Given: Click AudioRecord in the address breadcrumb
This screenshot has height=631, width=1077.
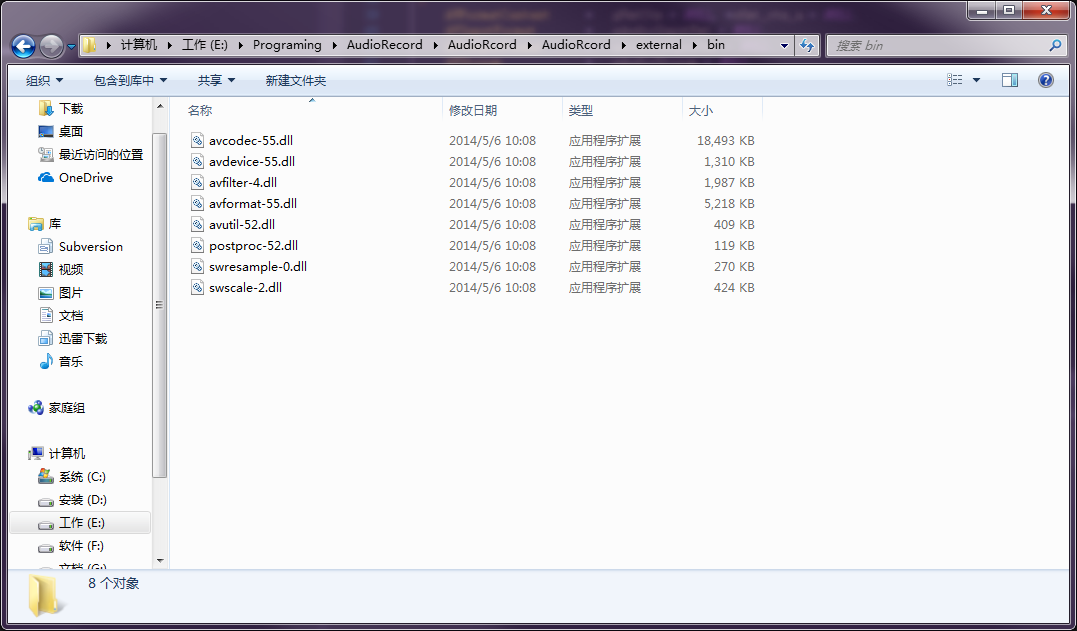Looking at the screenshot, I should coord(384,45).
